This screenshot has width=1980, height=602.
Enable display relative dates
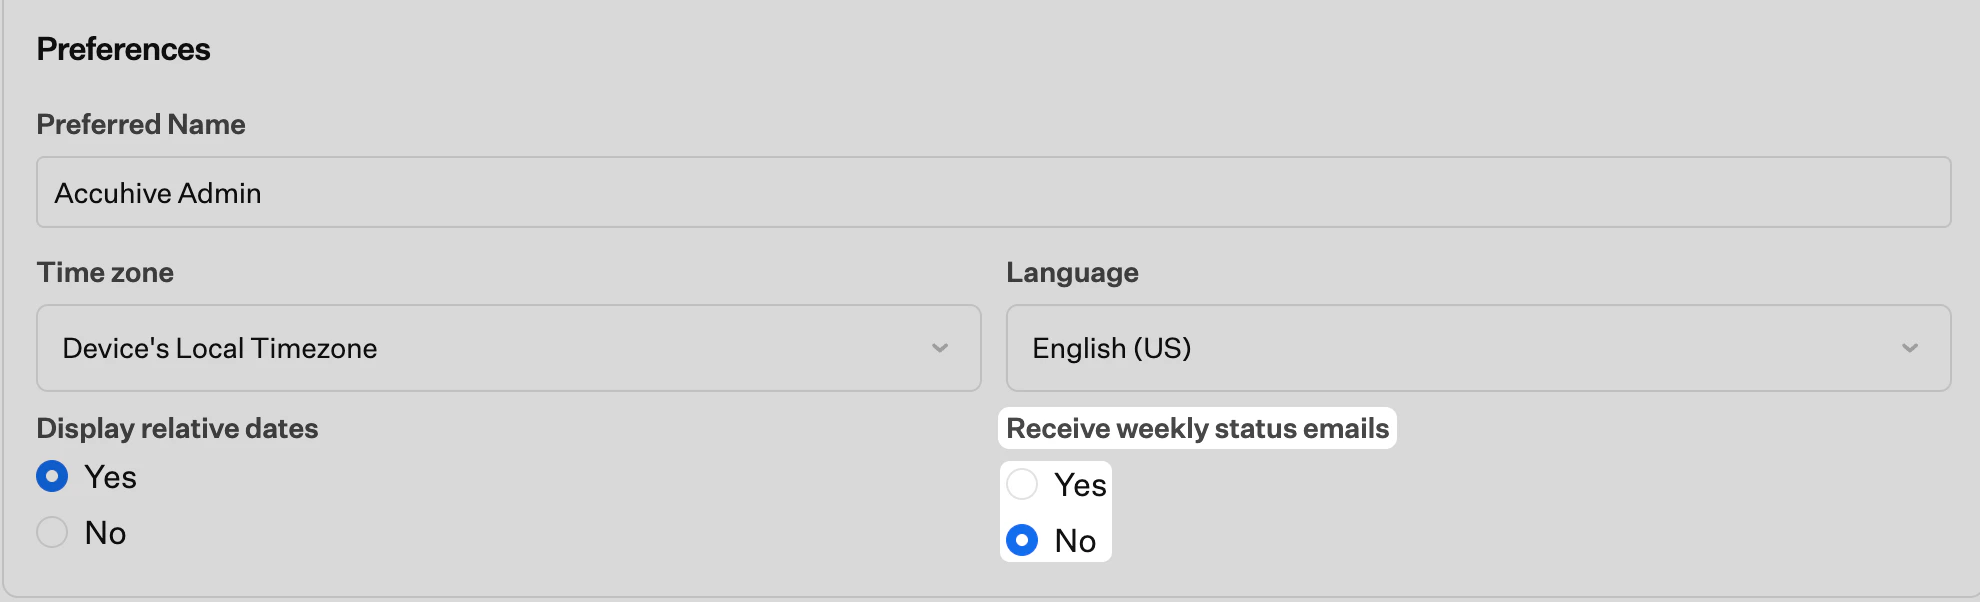(52, 477)
